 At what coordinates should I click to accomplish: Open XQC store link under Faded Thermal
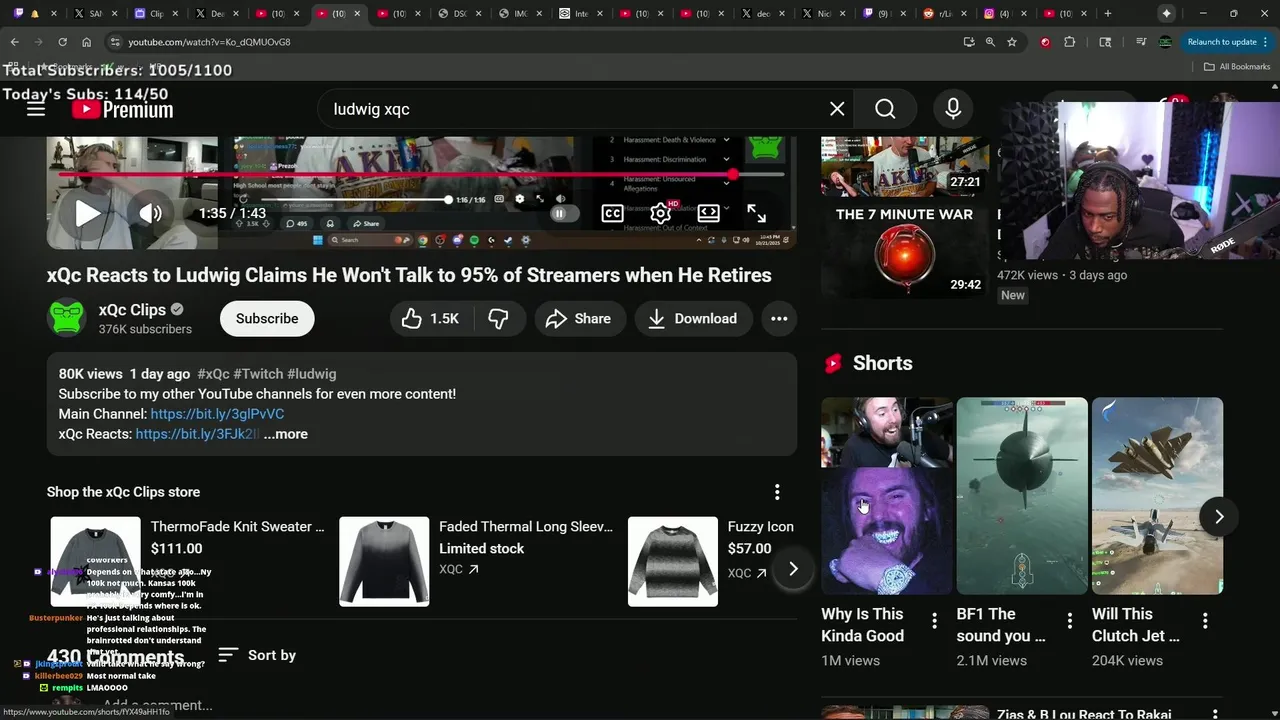459,570
